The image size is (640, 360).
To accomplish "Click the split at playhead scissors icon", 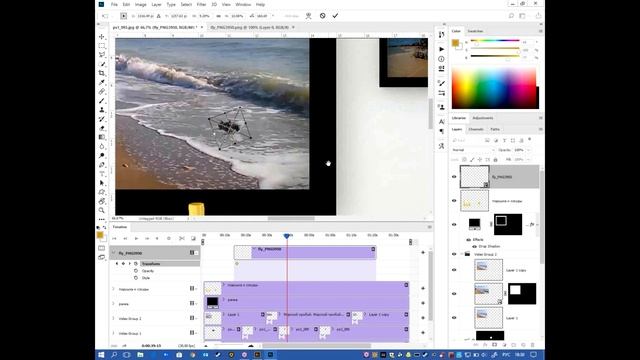I will pos(182,238).
